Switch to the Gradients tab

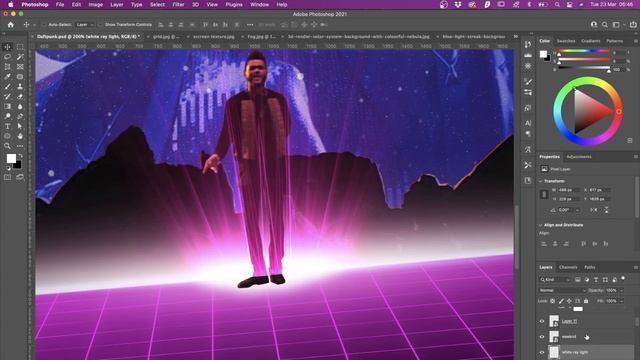(591, 41)
